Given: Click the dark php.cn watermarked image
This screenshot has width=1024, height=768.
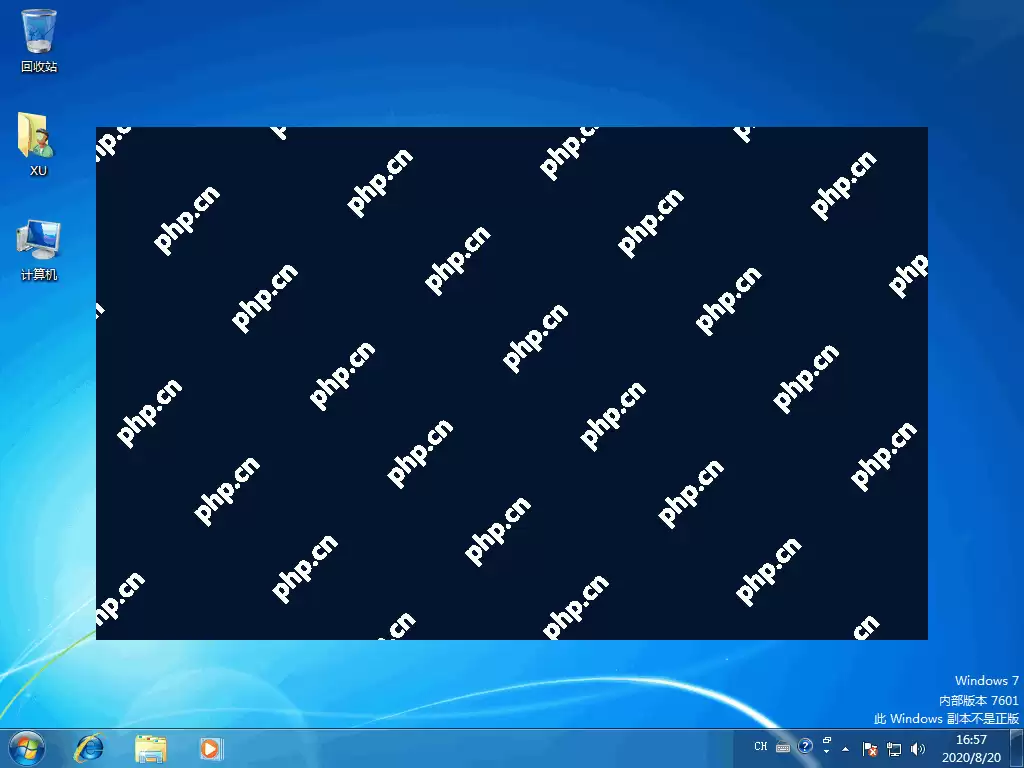Looking at the screenshot, I should (x=511, y=383).
